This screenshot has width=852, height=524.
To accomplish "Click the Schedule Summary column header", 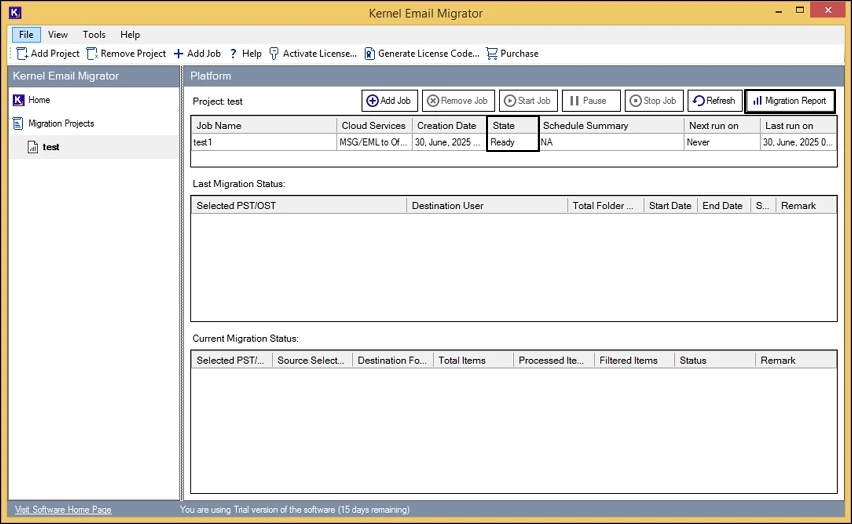I will point(611,126).
